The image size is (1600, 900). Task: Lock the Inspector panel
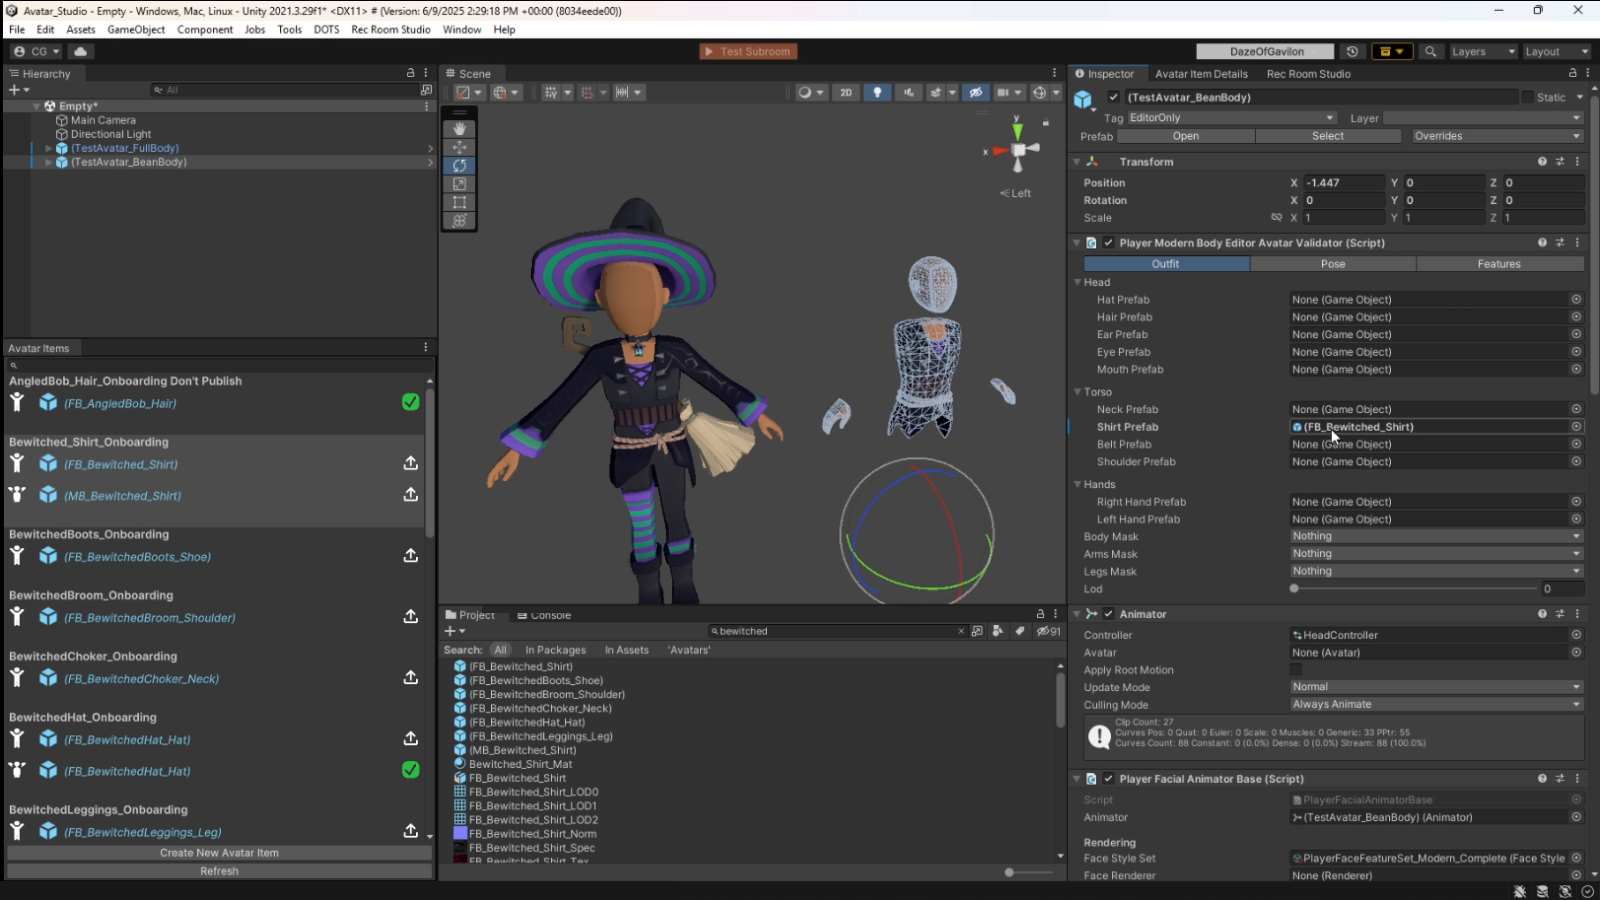(1572, 73)
